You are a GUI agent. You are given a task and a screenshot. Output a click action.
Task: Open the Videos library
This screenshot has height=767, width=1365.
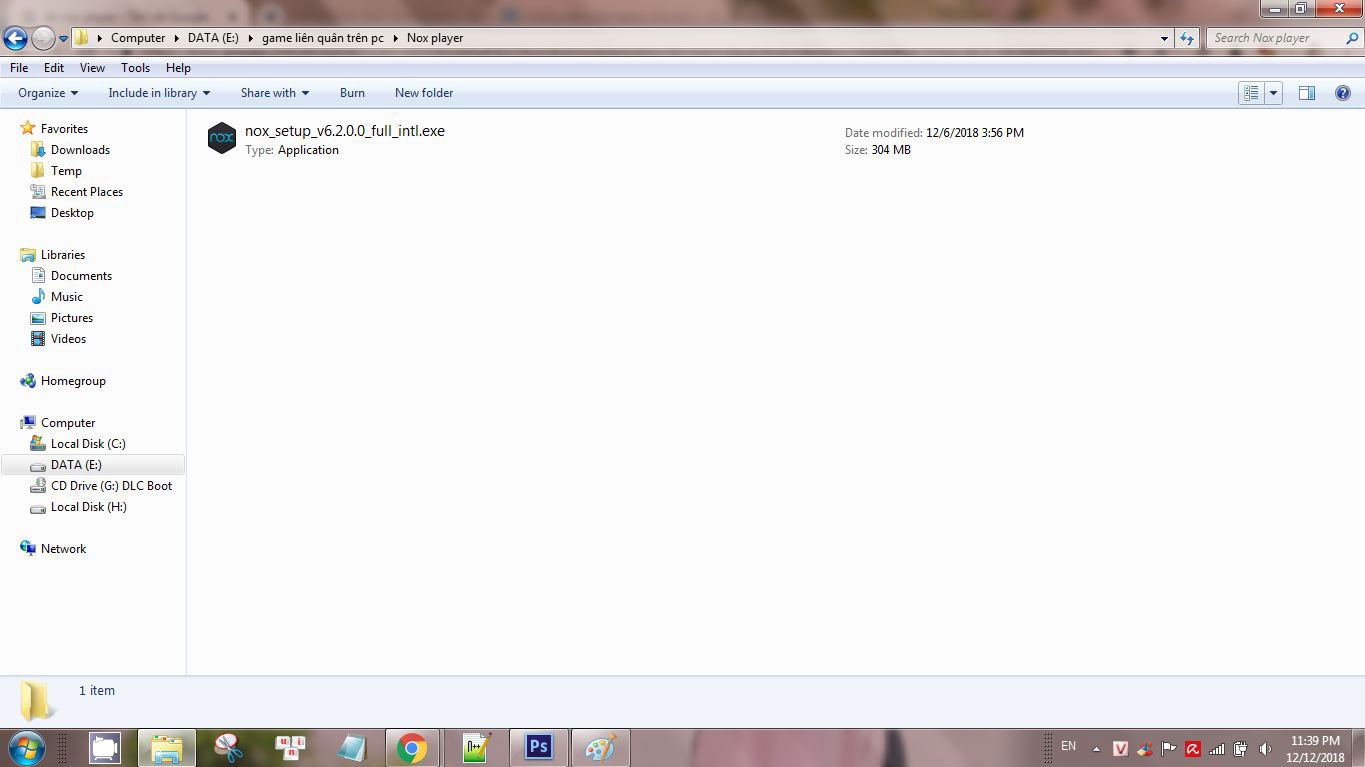click(x=68, y=339)
